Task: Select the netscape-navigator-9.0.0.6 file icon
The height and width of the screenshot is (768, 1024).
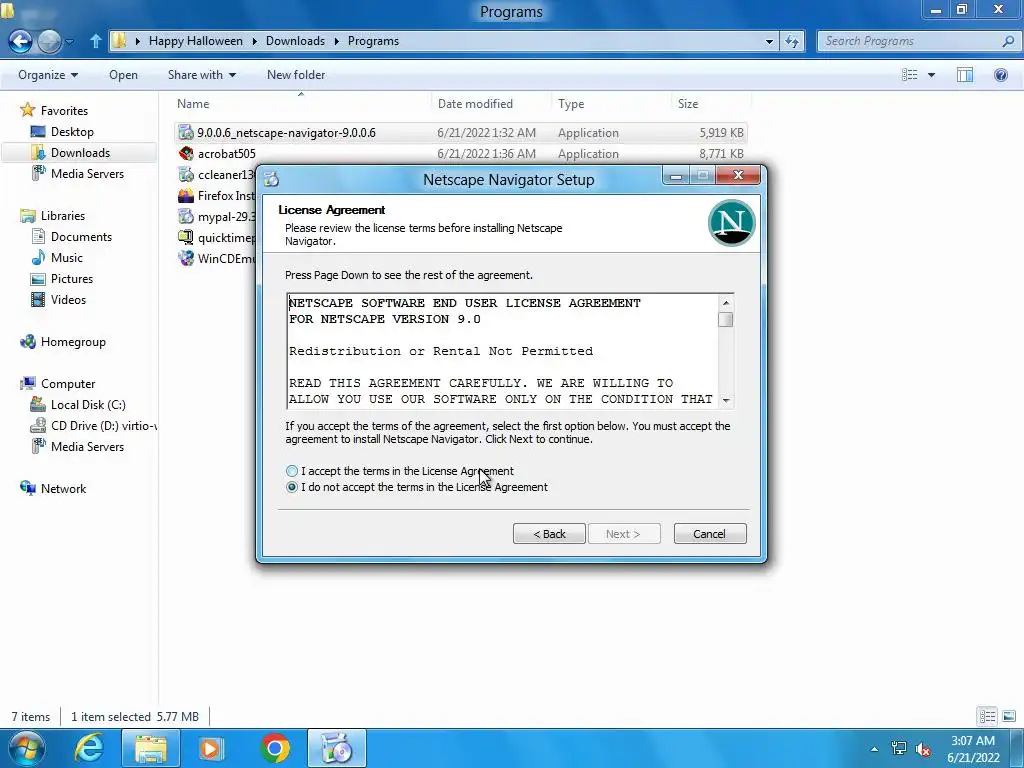Action: point(186,133)
